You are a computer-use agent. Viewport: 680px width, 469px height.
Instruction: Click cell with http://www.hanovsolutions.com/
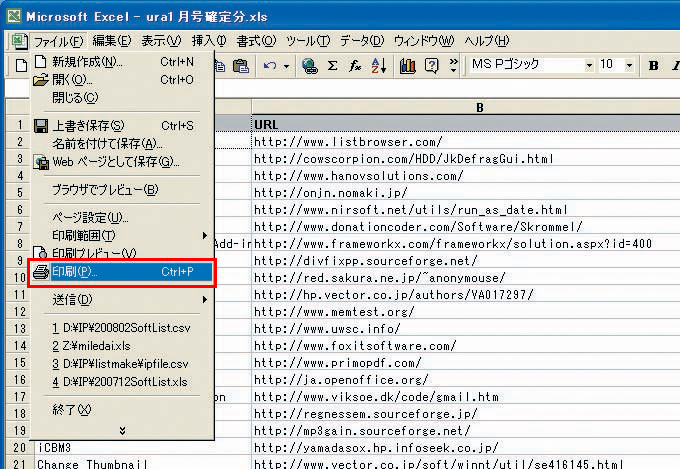tap(466, 176)
